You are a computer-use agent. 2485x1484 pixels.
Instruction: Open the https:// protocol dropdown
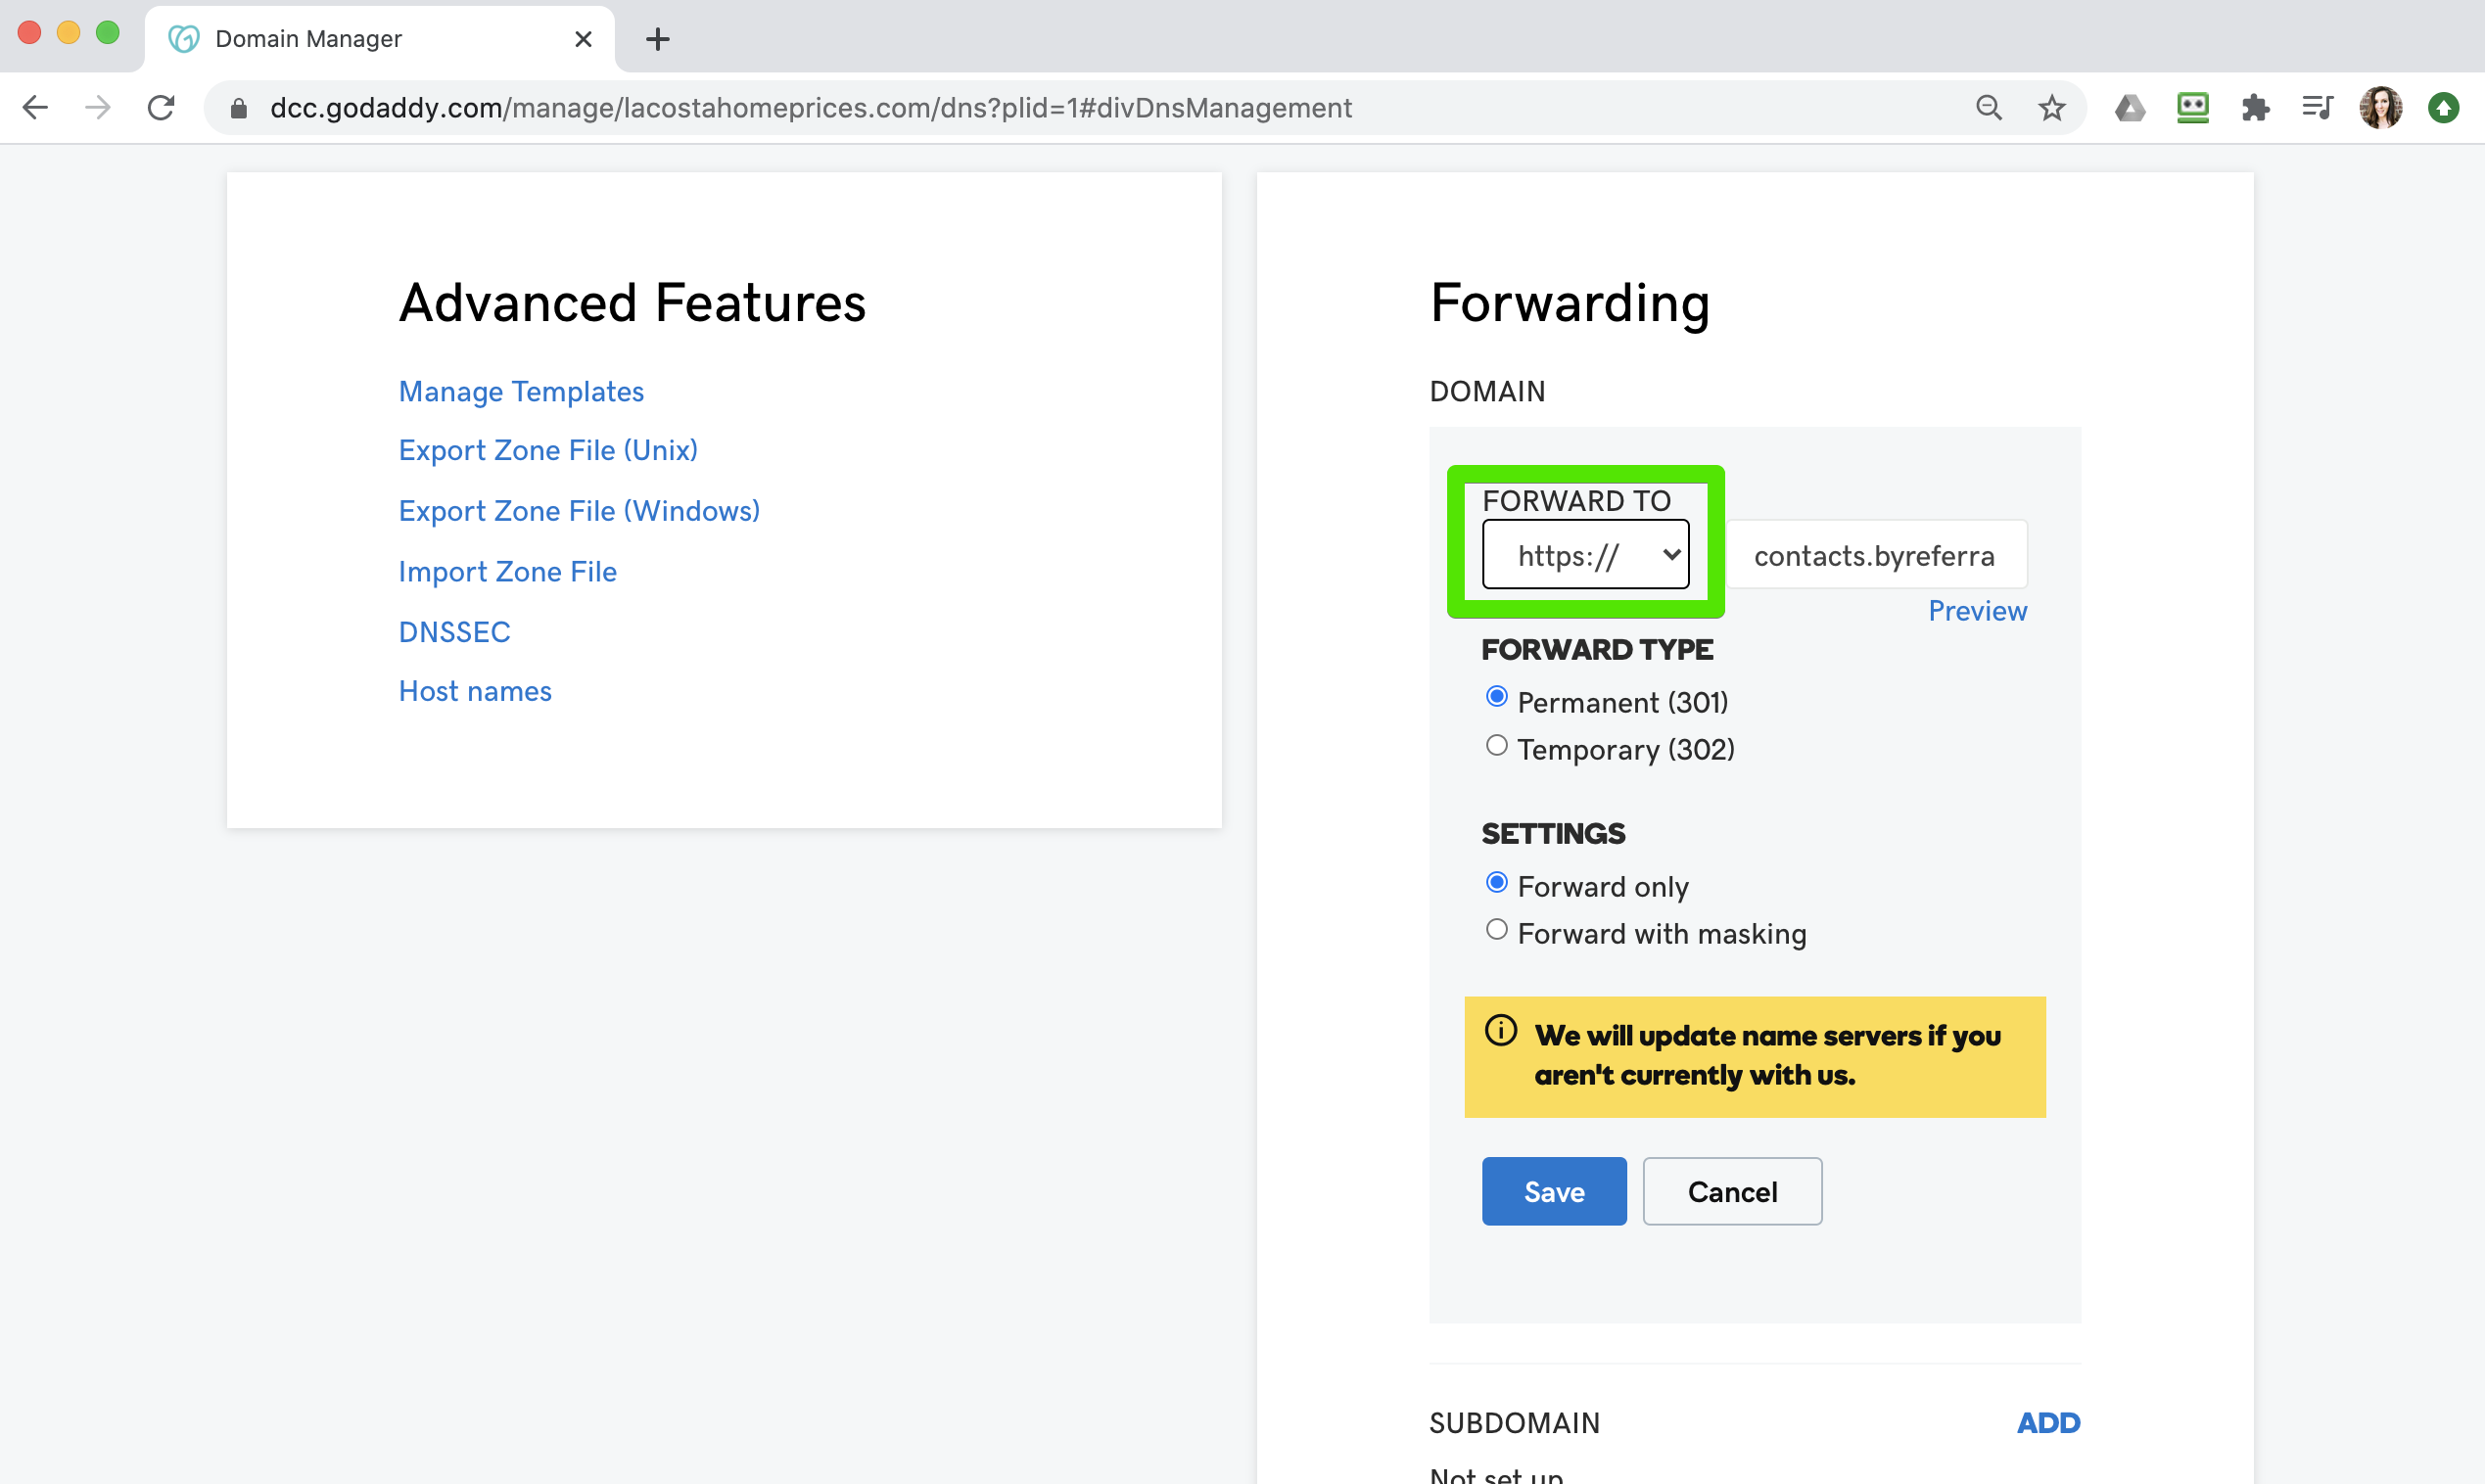tap(1585, 555)
